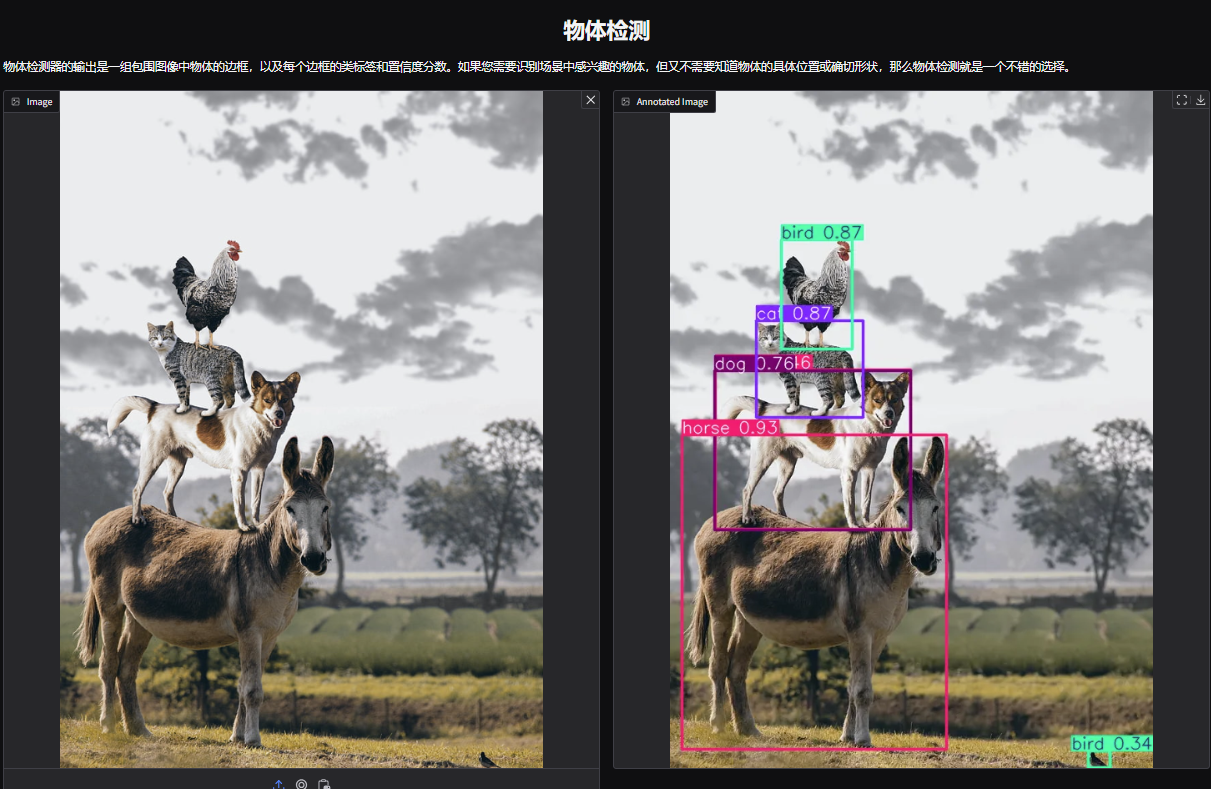Screen dimensions: 1211x789
Task: Select the "bird 0.34" detection label
Action: [x=1111, y=744]
